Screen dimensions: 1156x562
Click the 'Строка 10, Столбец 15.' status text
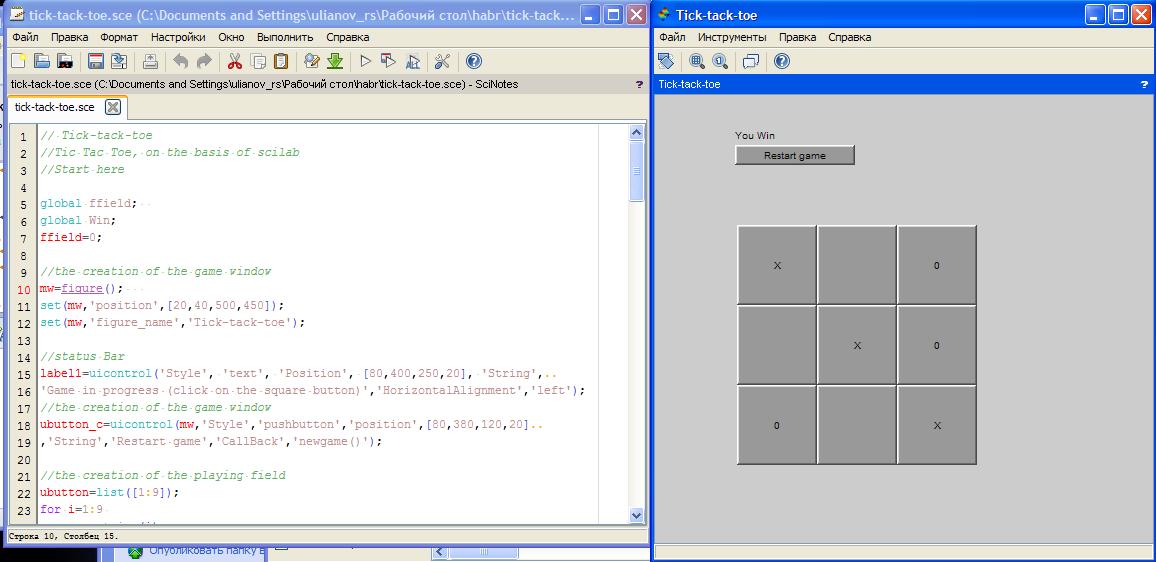click(64, 536)
